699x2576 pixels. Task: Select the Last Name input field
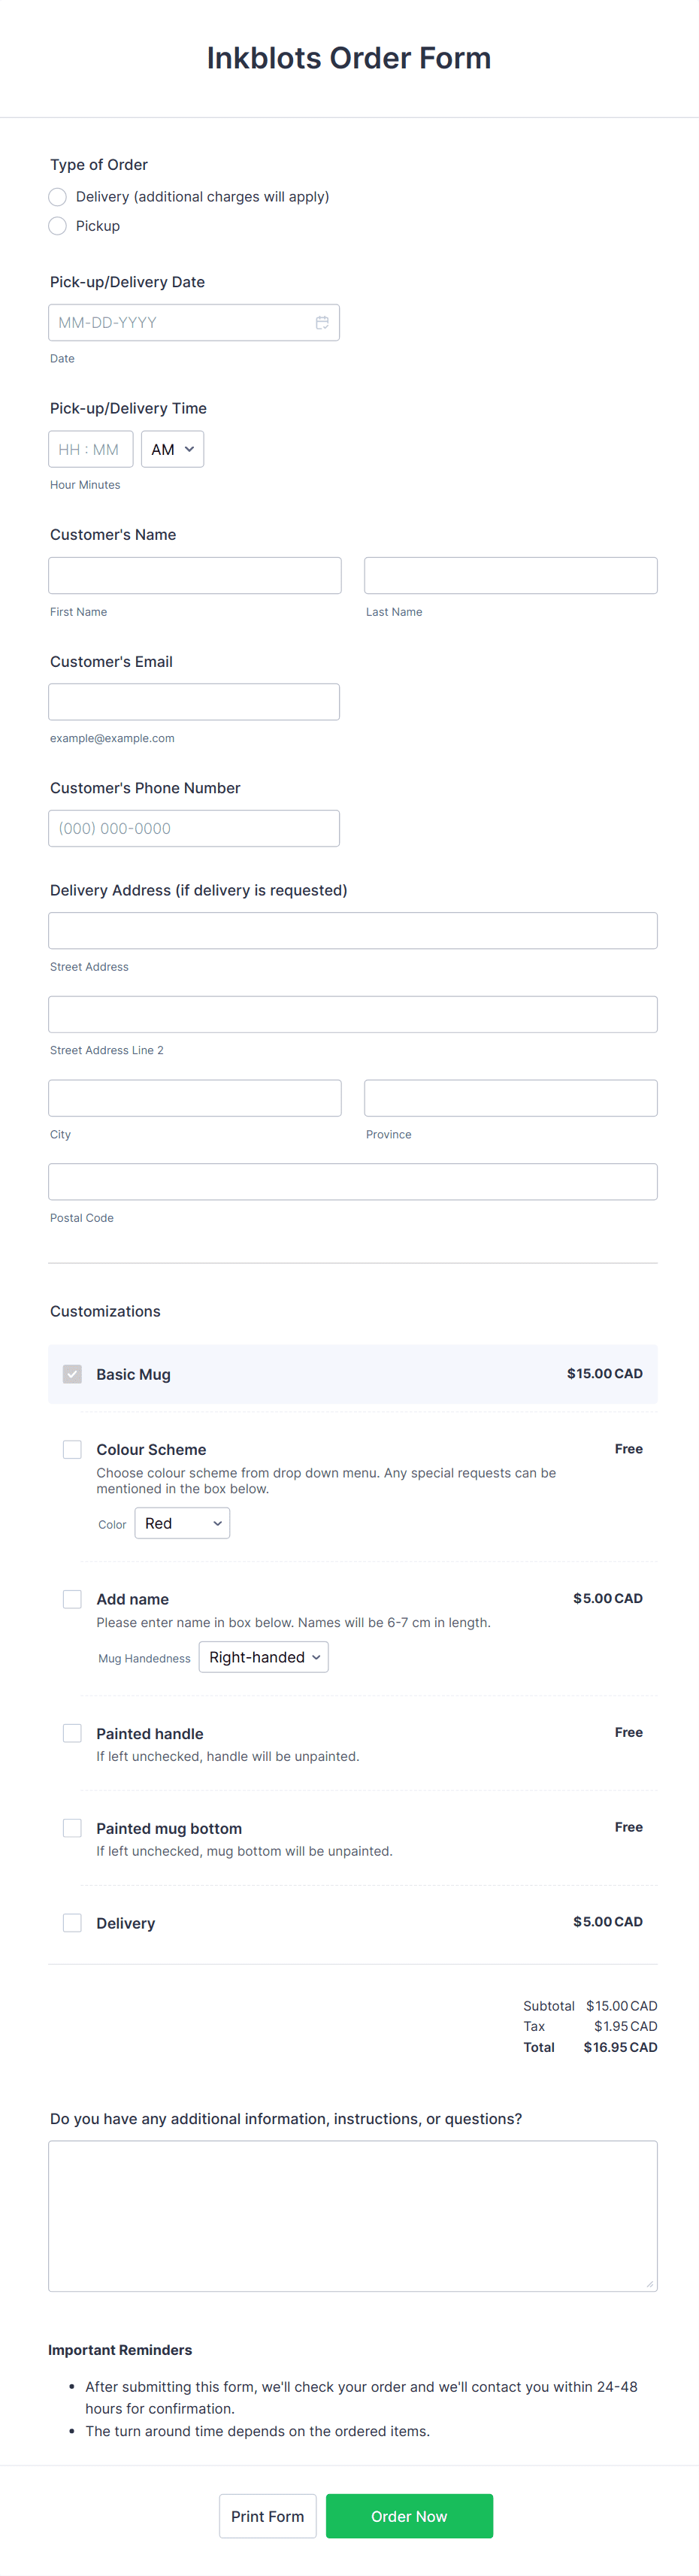point(510,575)
